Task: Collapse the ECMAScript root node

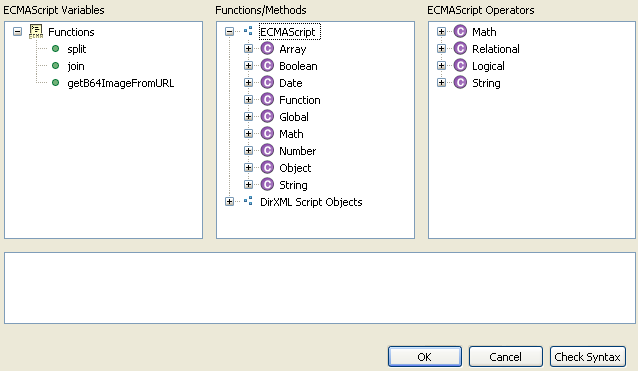Action: coord(229,32)
